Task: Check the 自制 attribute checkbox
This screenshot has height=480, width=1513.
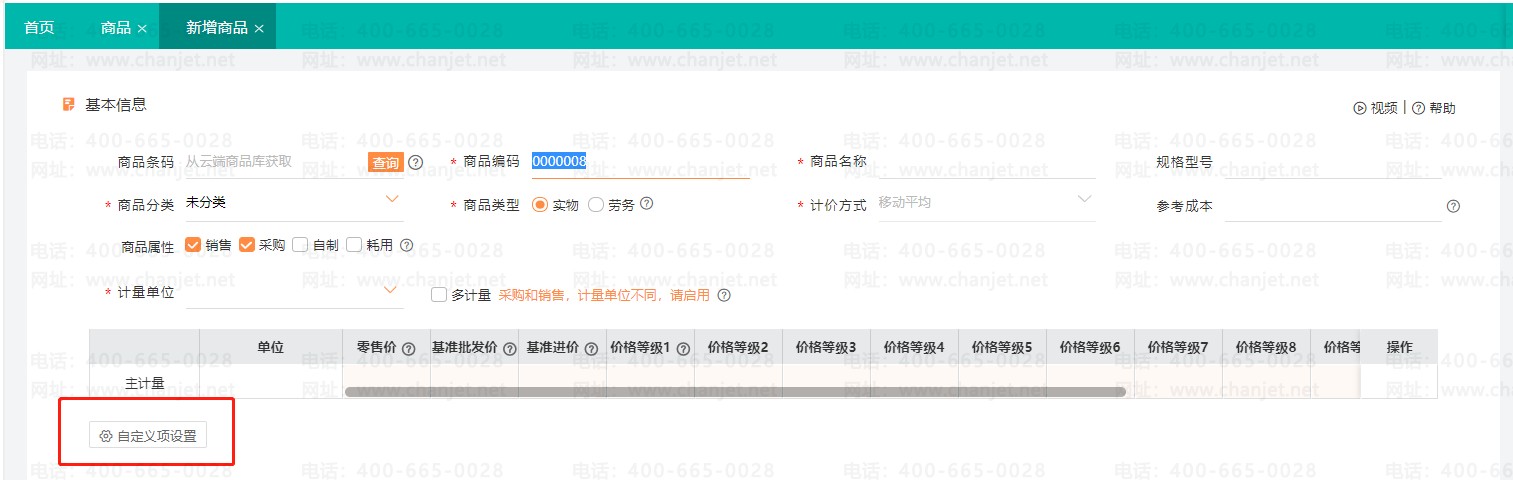Action: coord(300,244)
